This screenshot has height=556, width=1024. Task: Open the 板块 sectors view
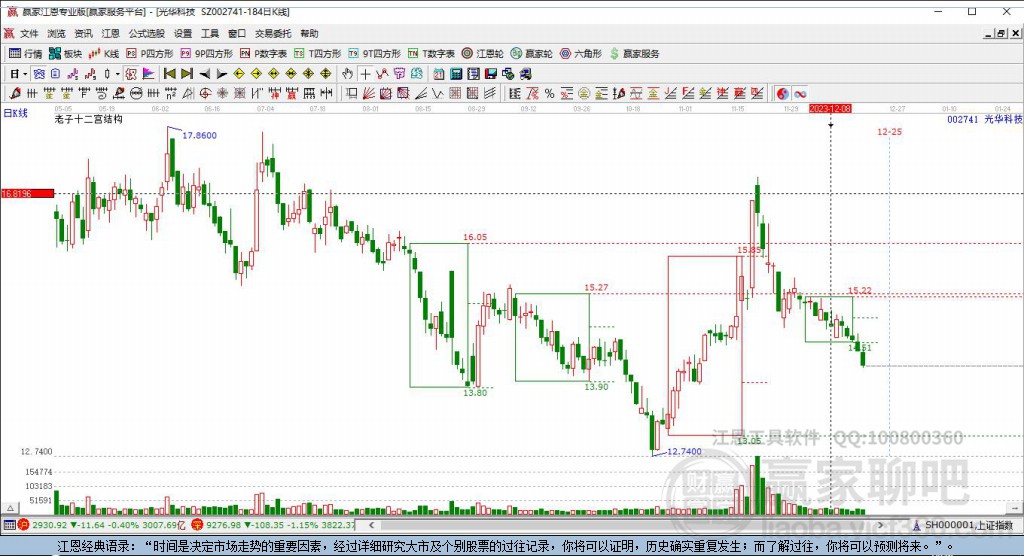click(x=65, y=54)
